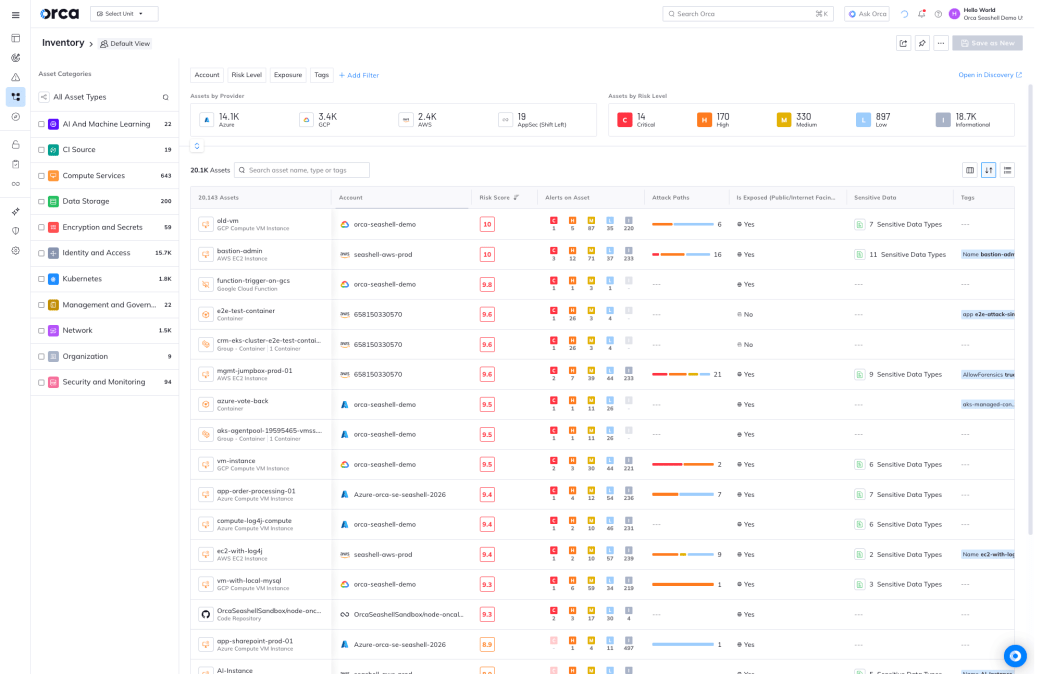Image resolution: width=1042 pixels, height=674 pixels.
Task: Filter by AppSec Shift Left provider
Action: tap(533, 120)
